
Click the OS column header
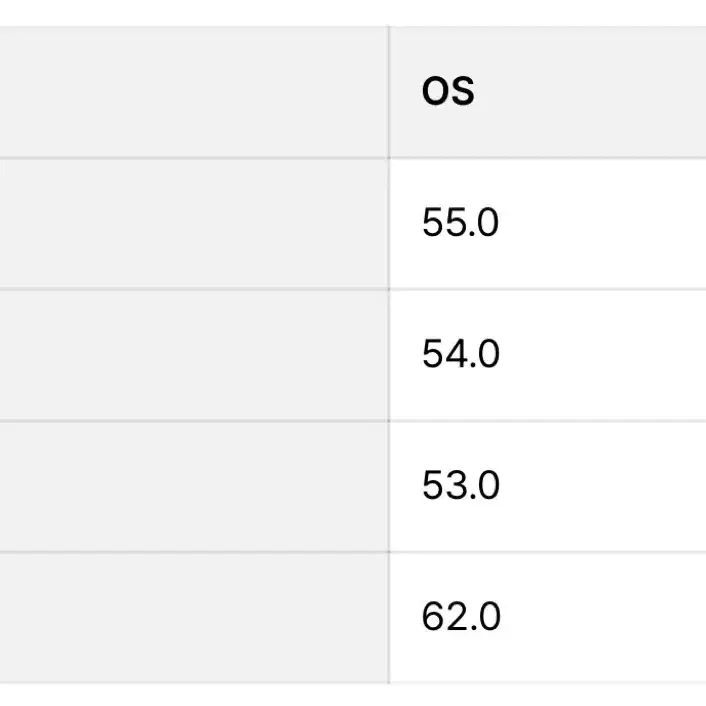tap(448, 92)
